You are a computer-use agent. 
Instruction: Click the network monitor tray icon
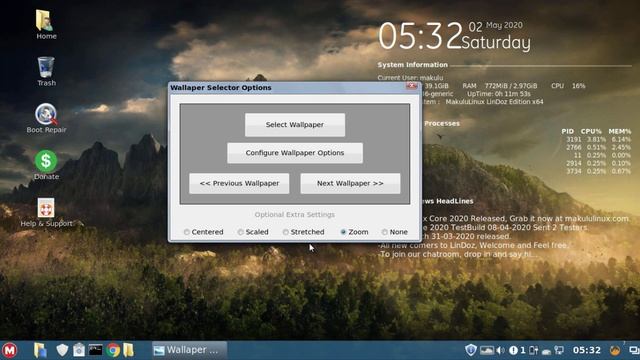pos(559,350)
